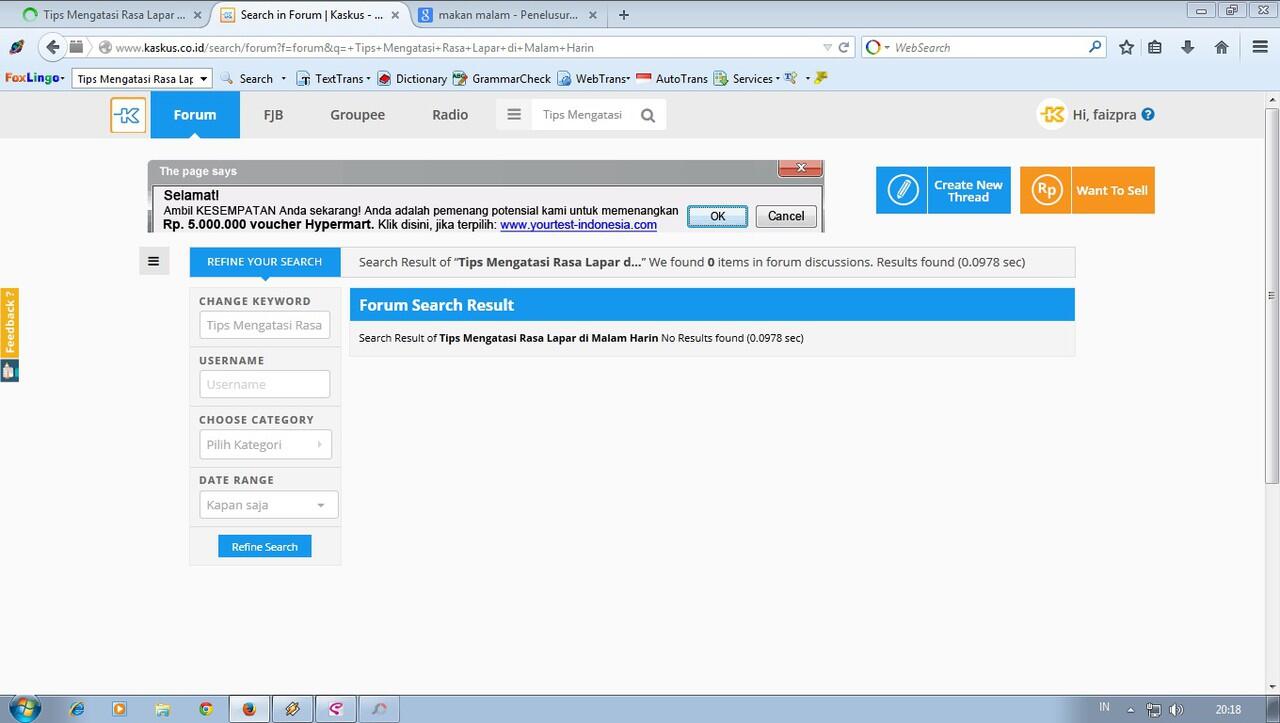Click the Want To Sell button label

click(x=1112, y=191)
